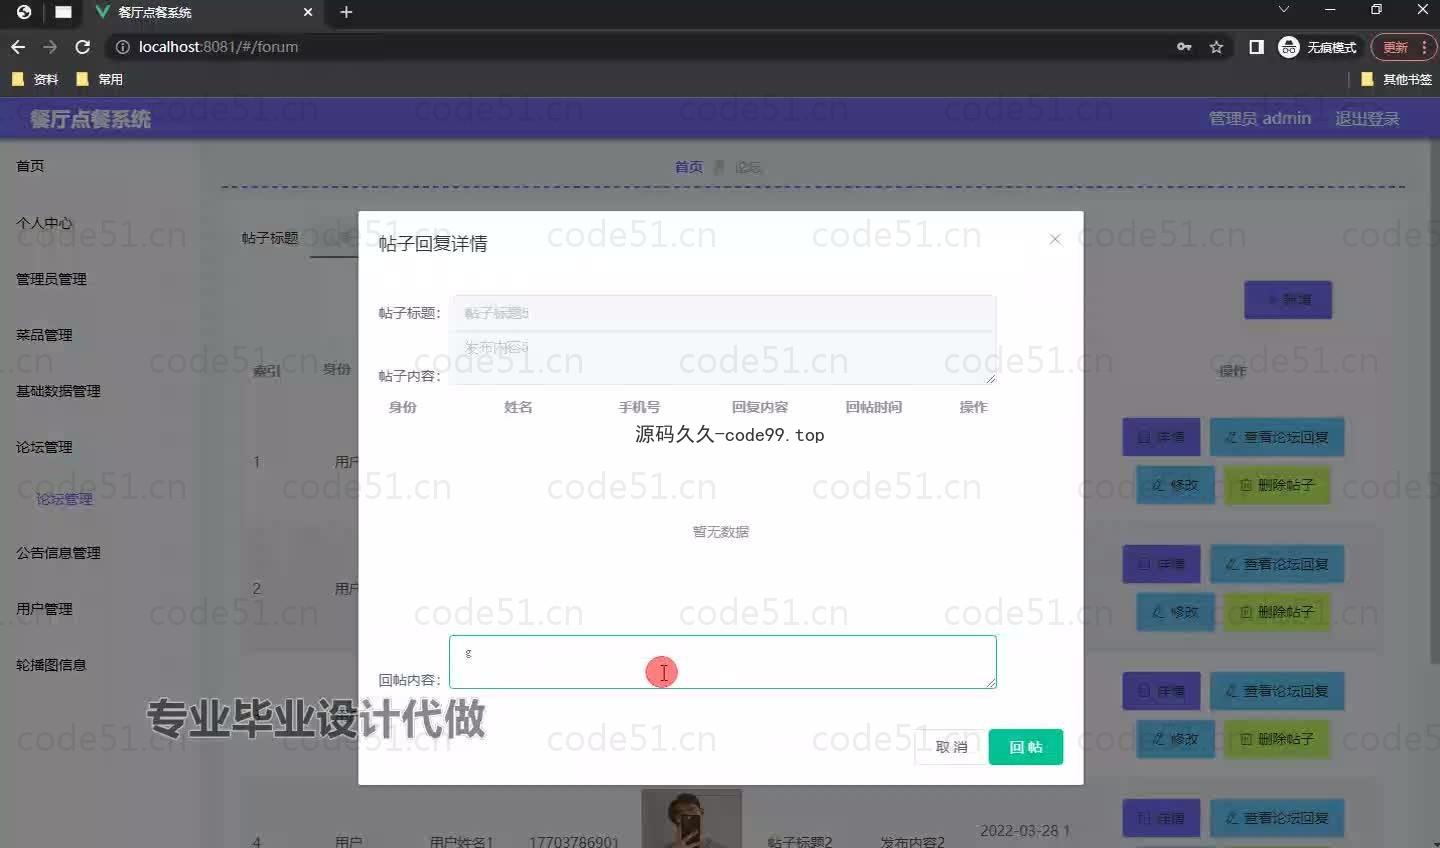Close the 帖子回复详情 dialog

point(1055,239)
